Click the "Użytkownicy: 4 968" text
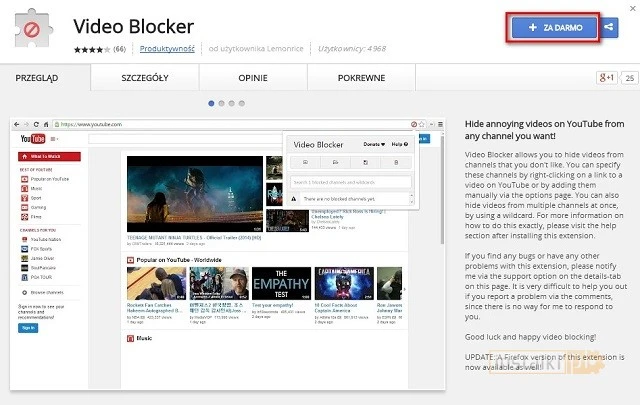Image resolution: width=640 pixels, height=405 pixels. pyautogui.click(x=352, y=49)
